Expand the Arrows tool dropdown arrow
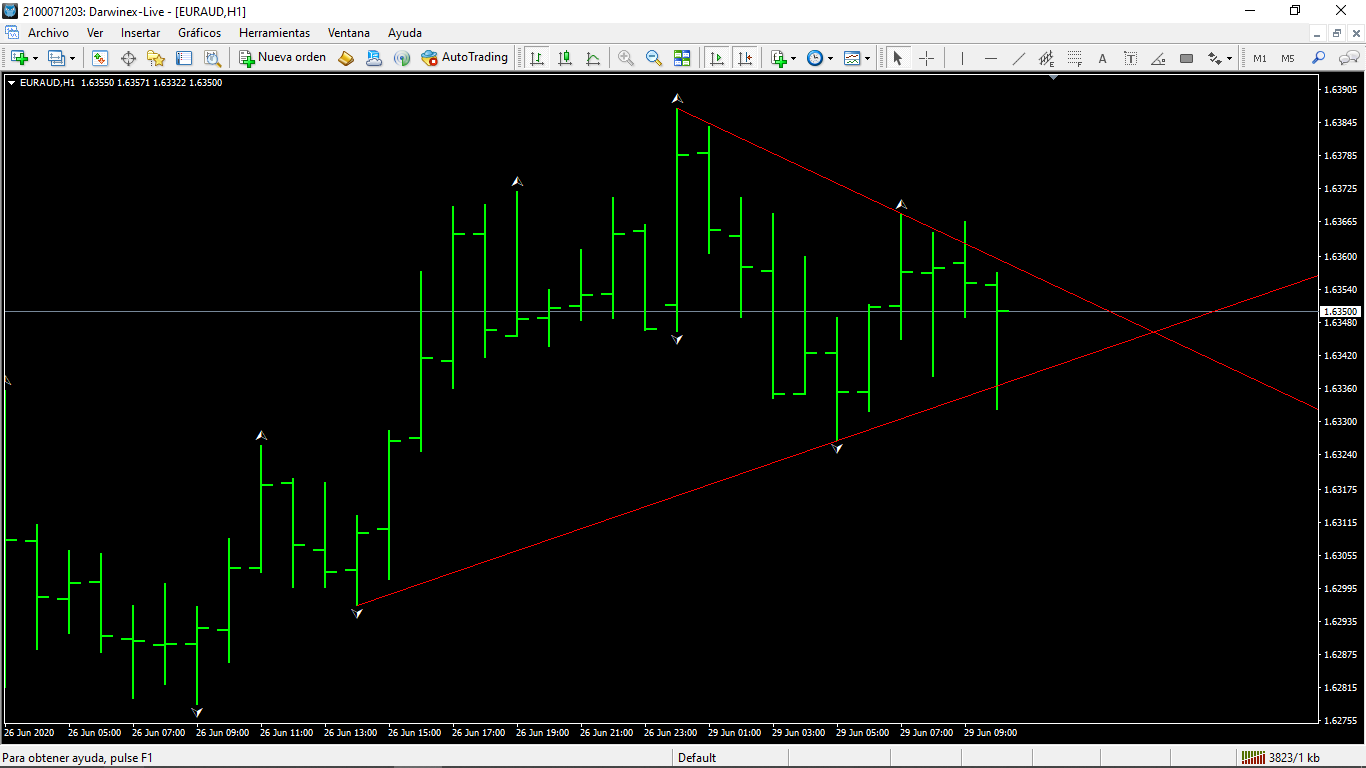 click(1230, 58)
